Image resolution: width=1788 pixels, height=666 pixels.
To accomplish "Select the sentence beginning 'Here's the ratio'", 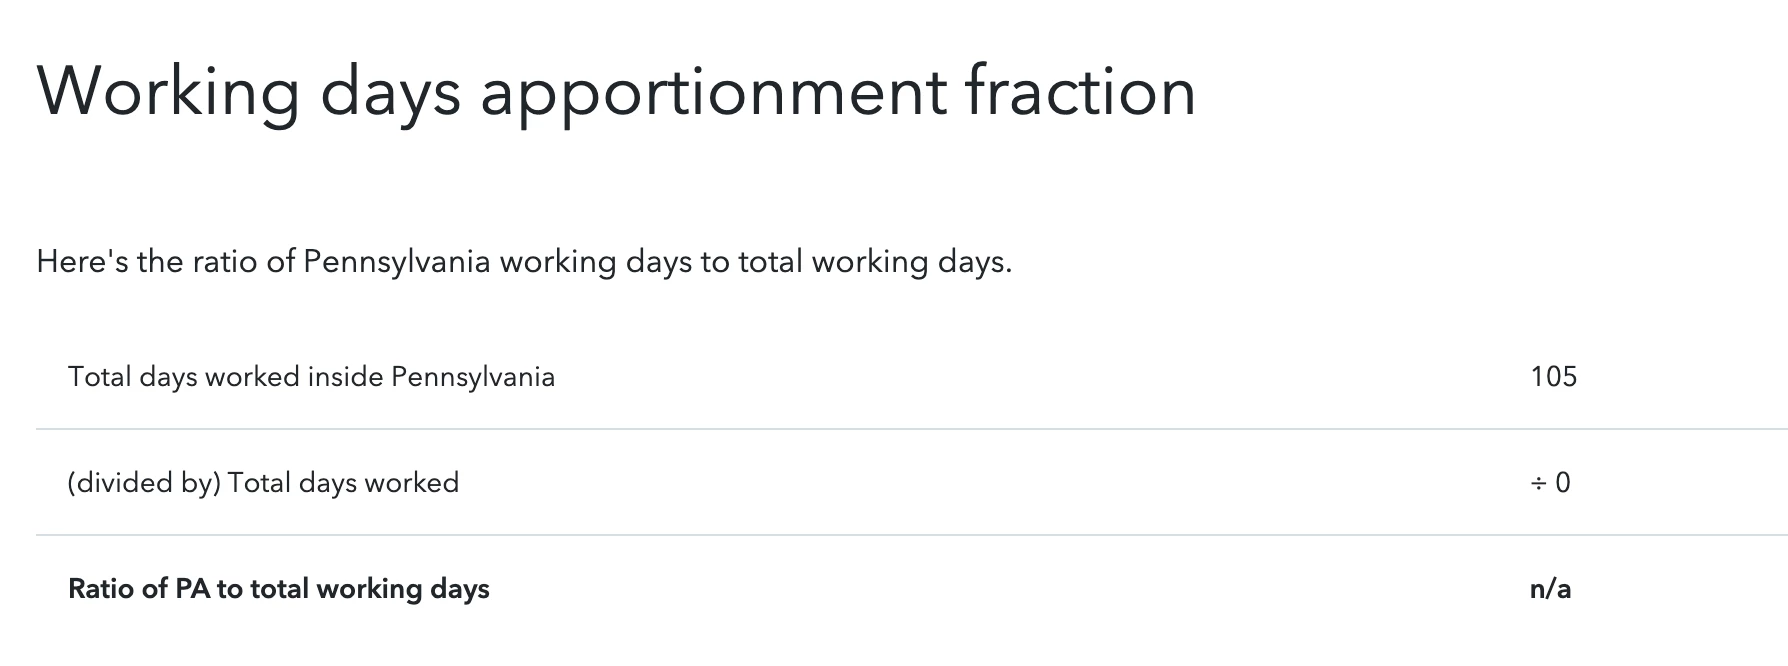I will (x=524, y=262).
